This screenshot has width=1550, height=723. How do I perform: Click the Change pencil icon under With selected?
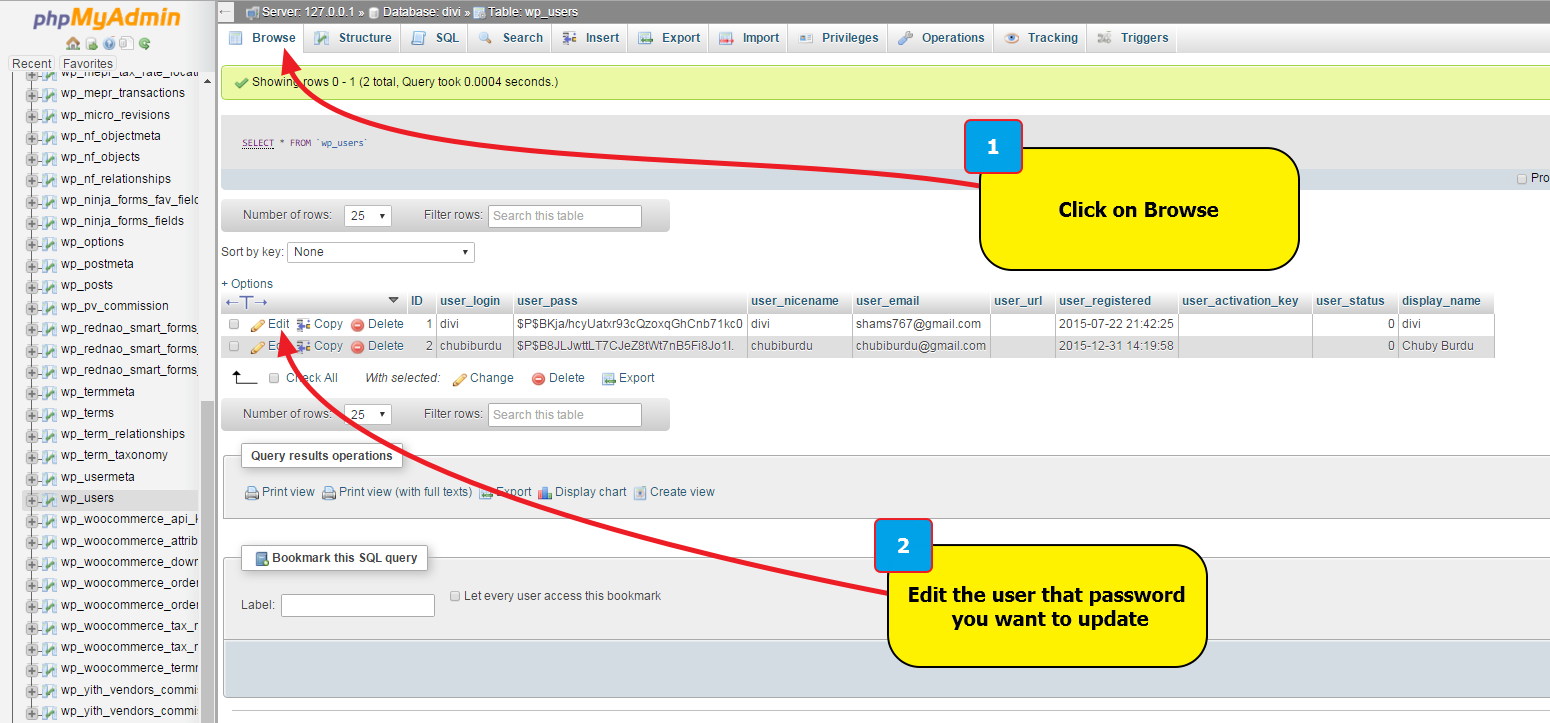(460, 379)
